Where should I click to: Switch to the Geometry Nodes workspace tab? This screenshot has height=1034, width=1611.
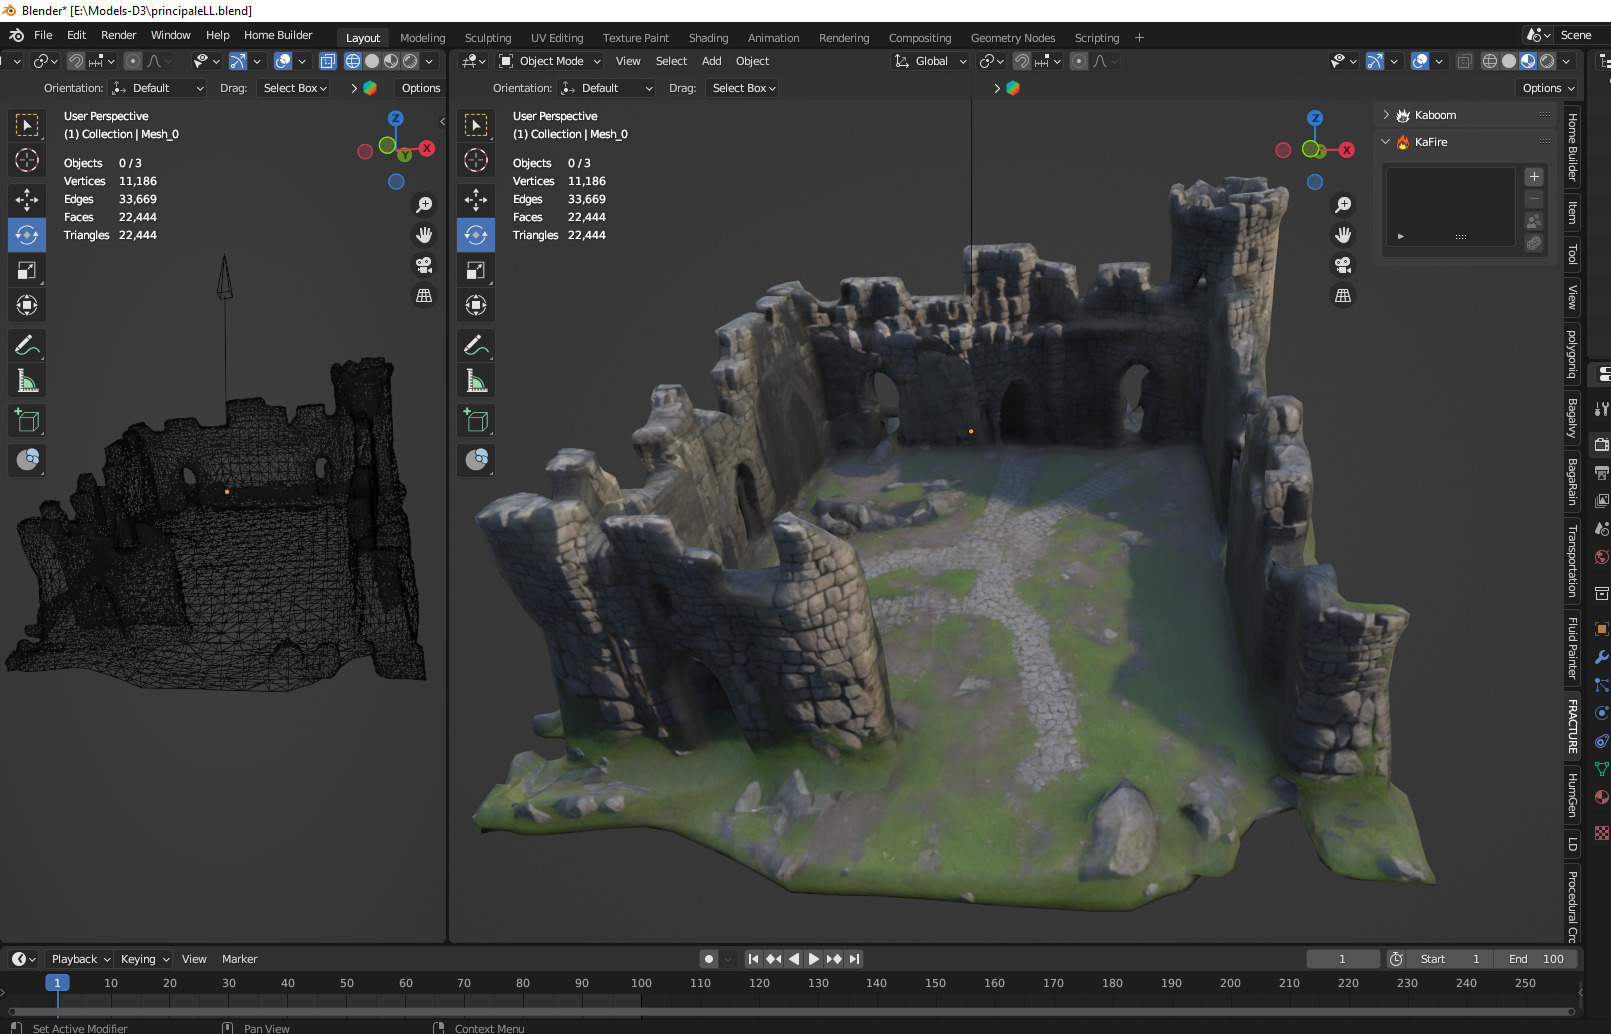(1013, 38)
